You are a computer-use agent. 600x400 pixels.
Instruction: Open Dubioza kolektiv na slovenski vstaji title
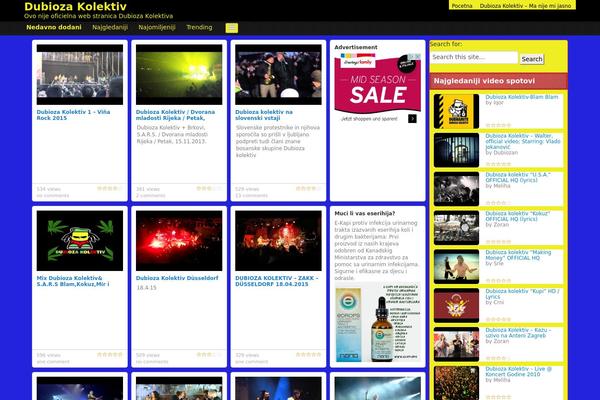tap(264, 115)
